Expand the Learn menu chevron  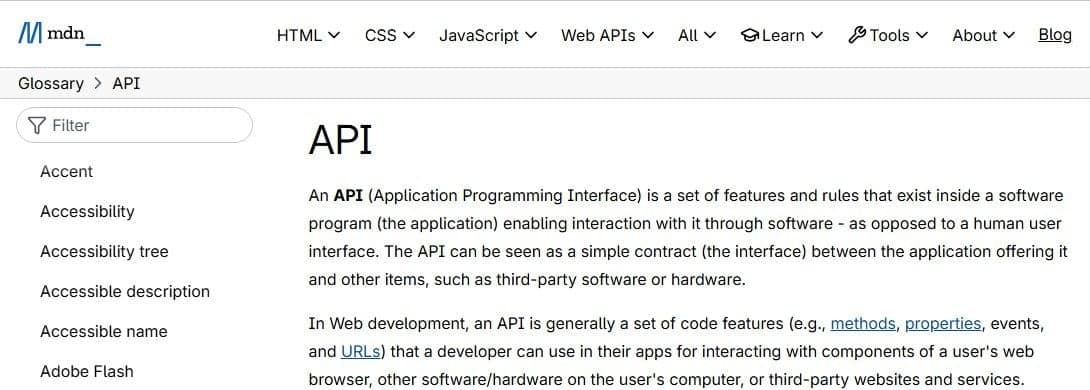tap(817, 35)
